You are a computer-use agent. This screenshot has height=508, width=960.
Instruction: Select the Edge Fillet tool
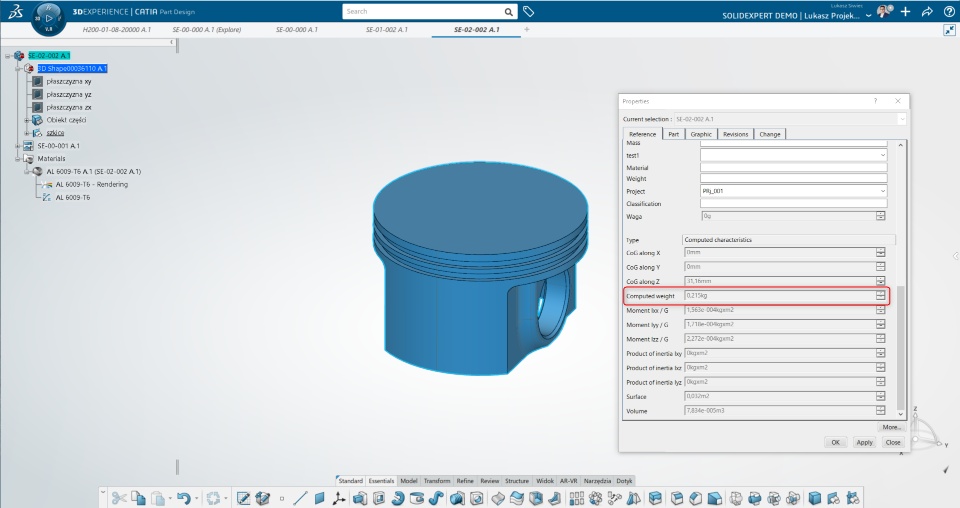coord(676,498)
